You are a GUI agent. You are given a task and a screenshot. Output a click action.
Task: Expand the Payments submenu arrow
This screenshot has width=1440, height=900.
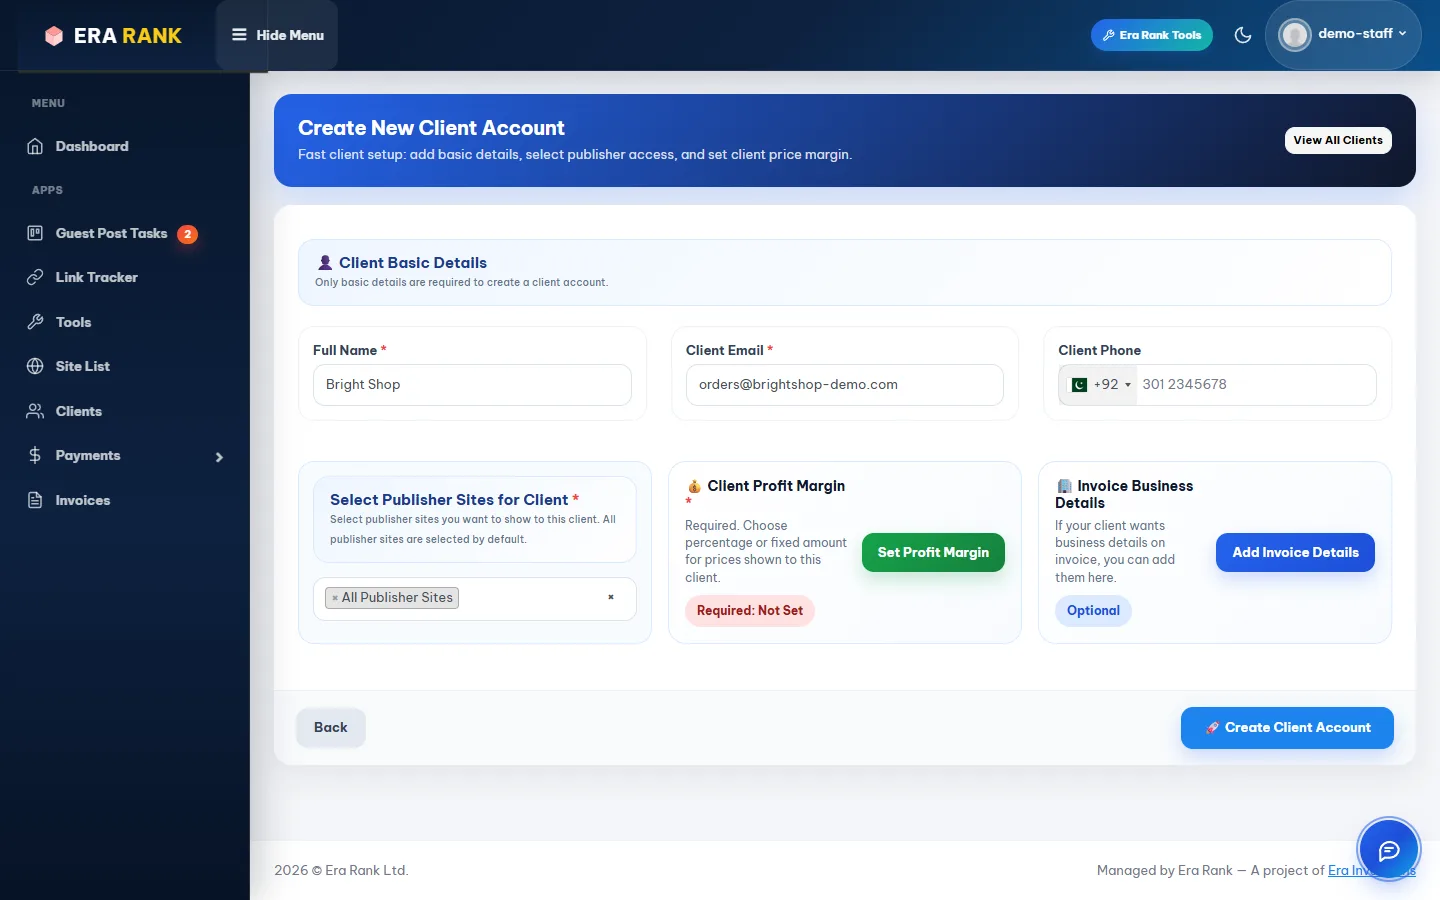point(219,457)
